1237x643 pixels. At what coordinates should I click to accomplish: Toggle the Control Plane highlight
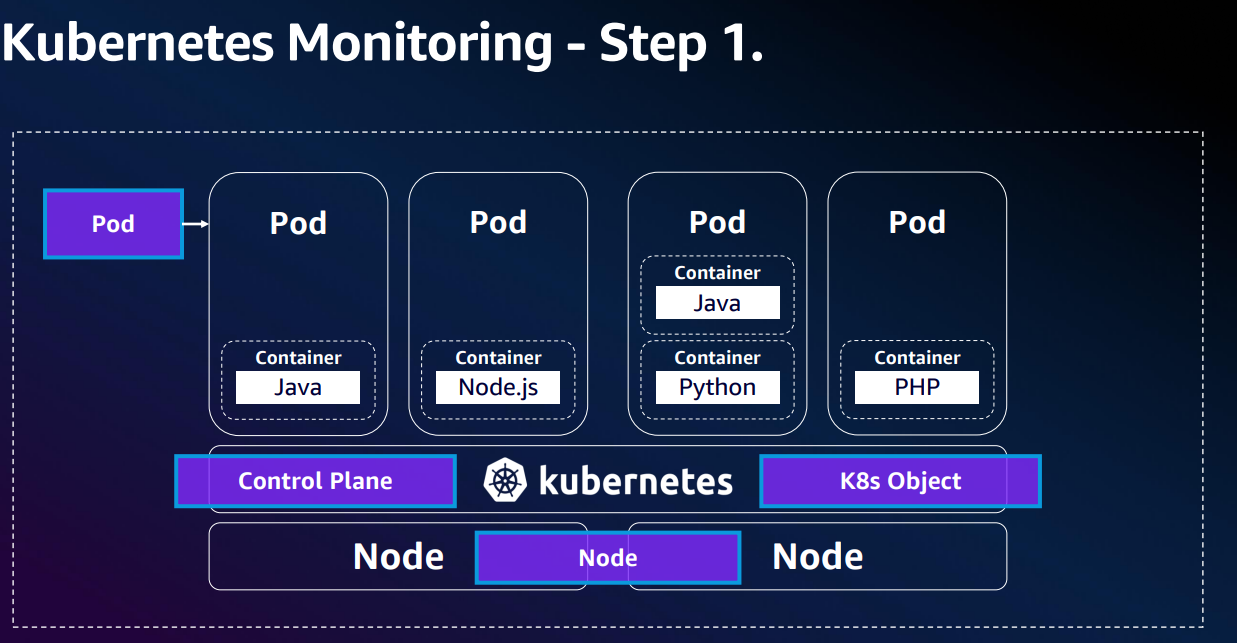(x=314, y=481)
